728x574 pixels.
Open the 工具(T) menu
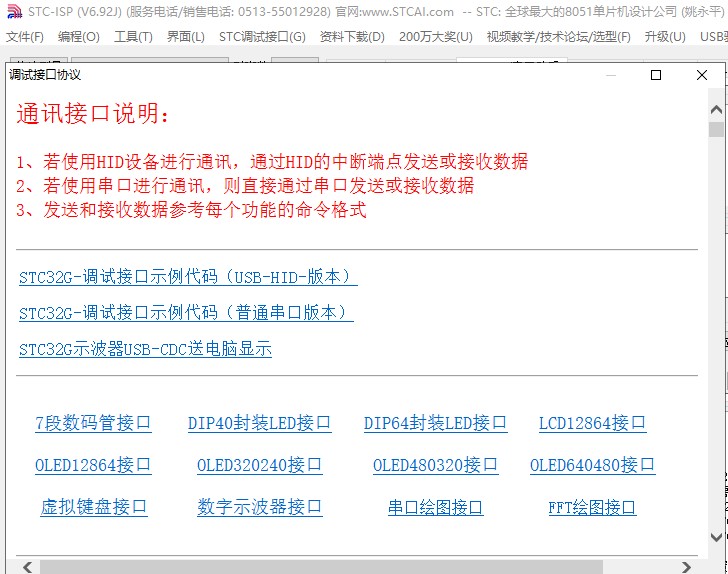[133, 36]
